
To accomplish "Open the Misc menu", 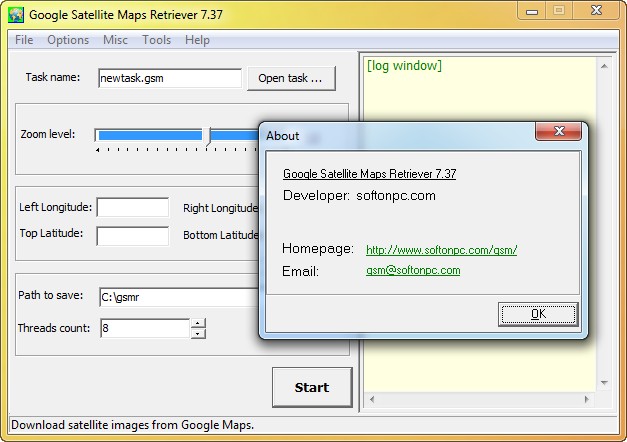I will click(115, 40).
